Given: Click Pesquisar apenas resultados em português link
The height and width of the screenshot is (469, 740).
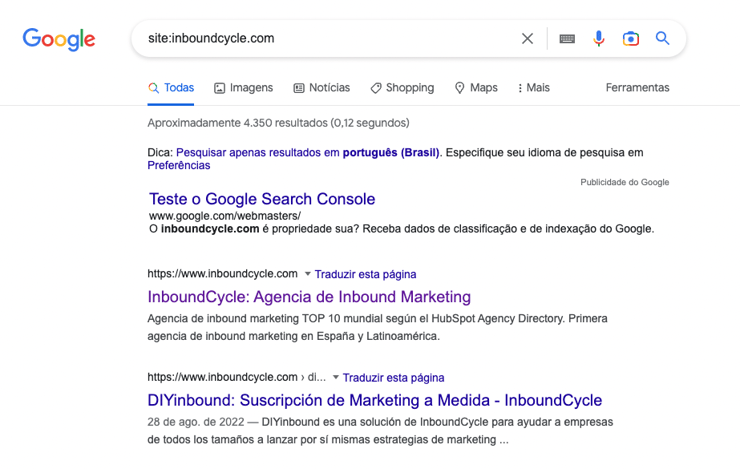Looking at the screenshot, I should 308,152.
